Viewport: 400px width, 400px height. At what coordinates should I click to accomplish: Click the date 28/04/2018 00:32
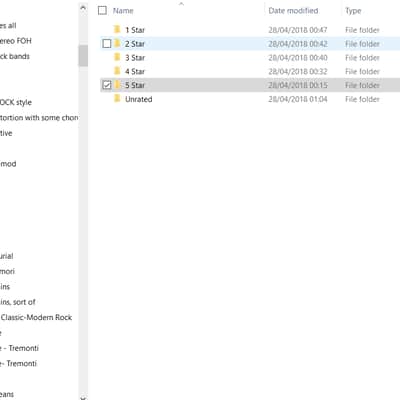[298, 71]
